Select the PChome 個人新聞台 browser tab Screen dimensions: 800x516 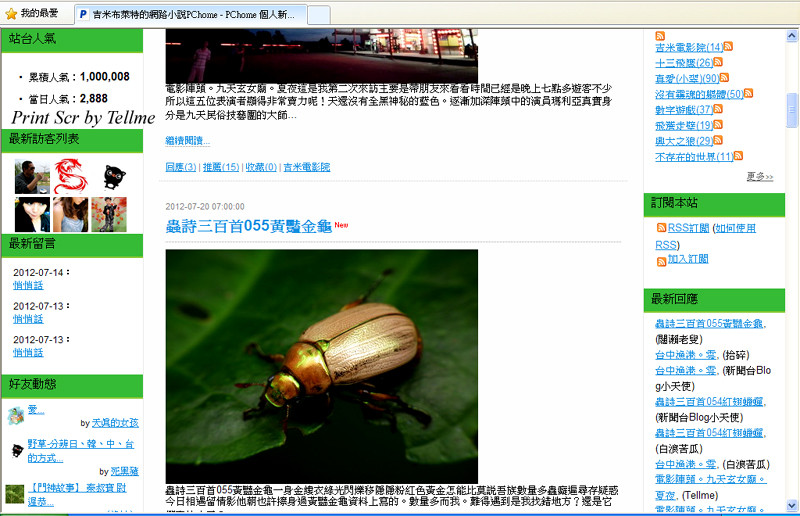coord(191,14)
